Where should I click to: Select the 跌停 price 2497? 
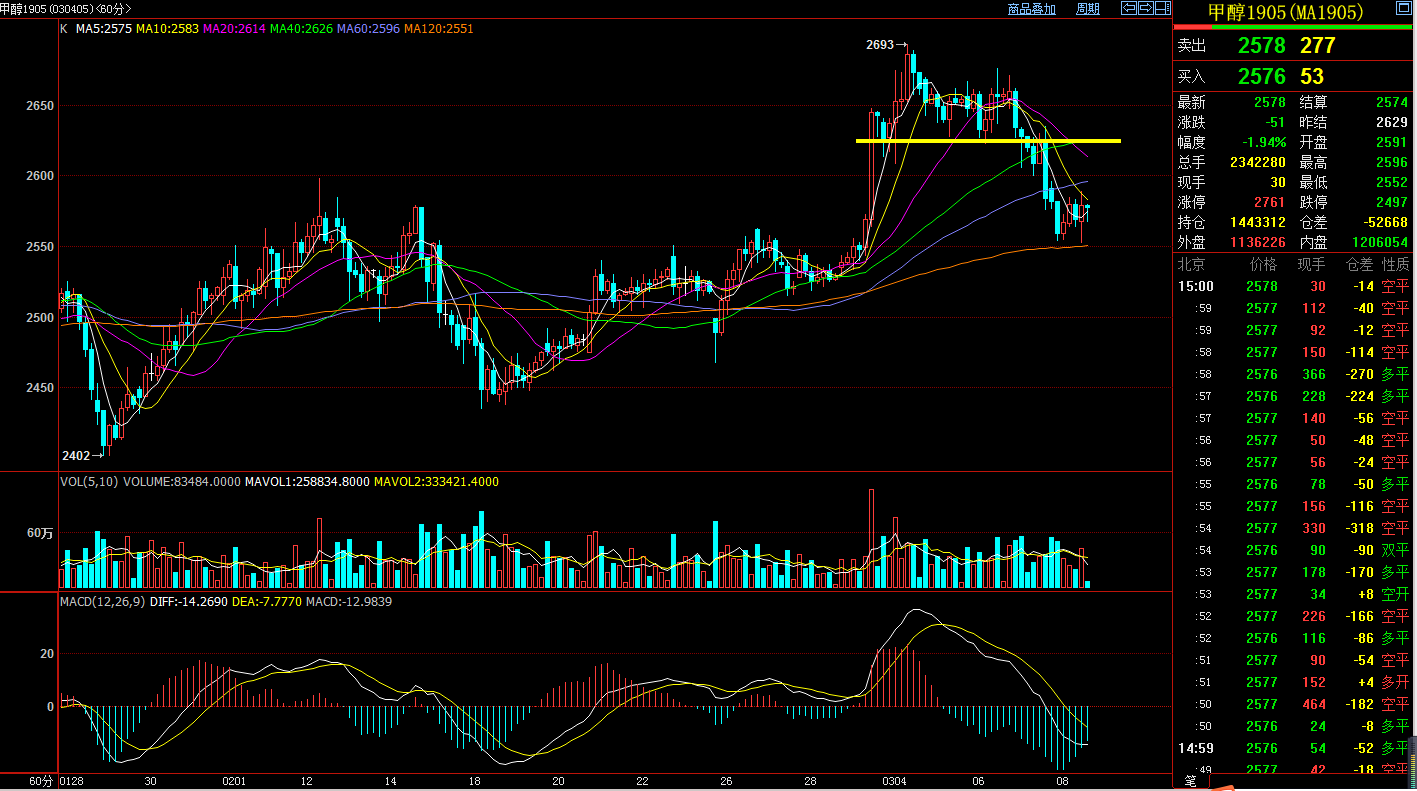(x=1392, y=202)
